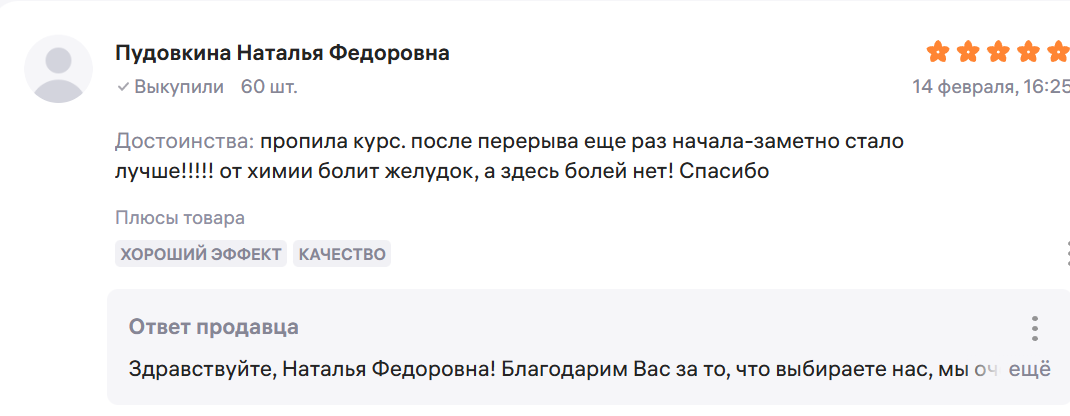This screenshot has width=1070, height=416.
Task: Click the Плюсы товара label
Action: pyautogui.click(x=180, y=218)
